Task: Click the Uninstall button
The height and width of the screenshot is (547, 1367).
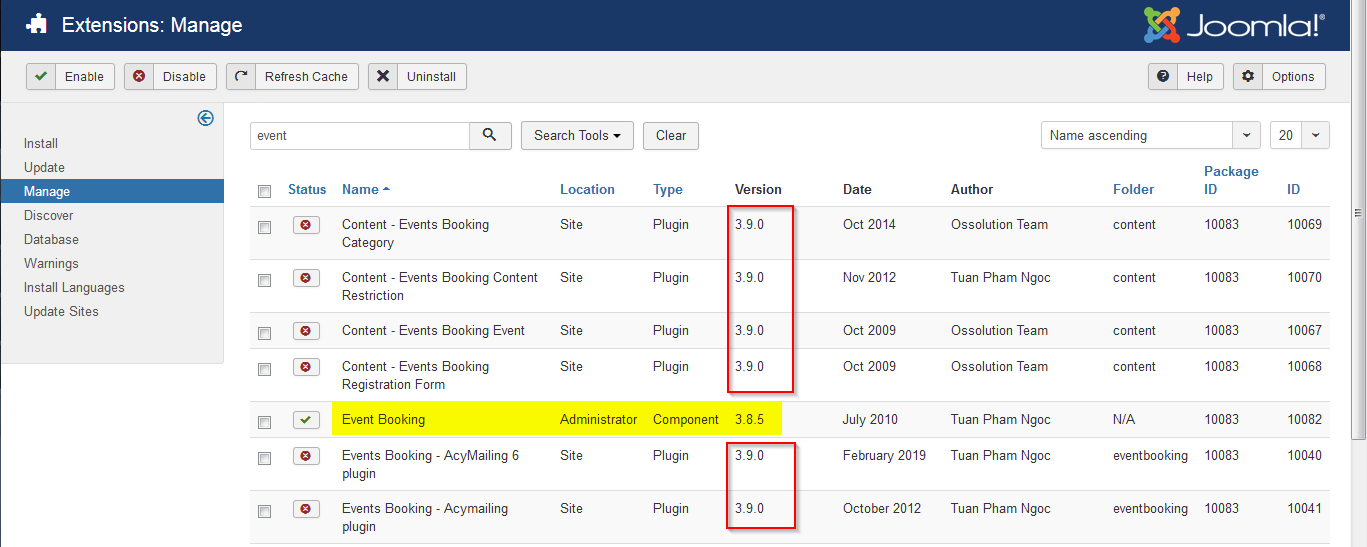Action: (x=417, y=77)
